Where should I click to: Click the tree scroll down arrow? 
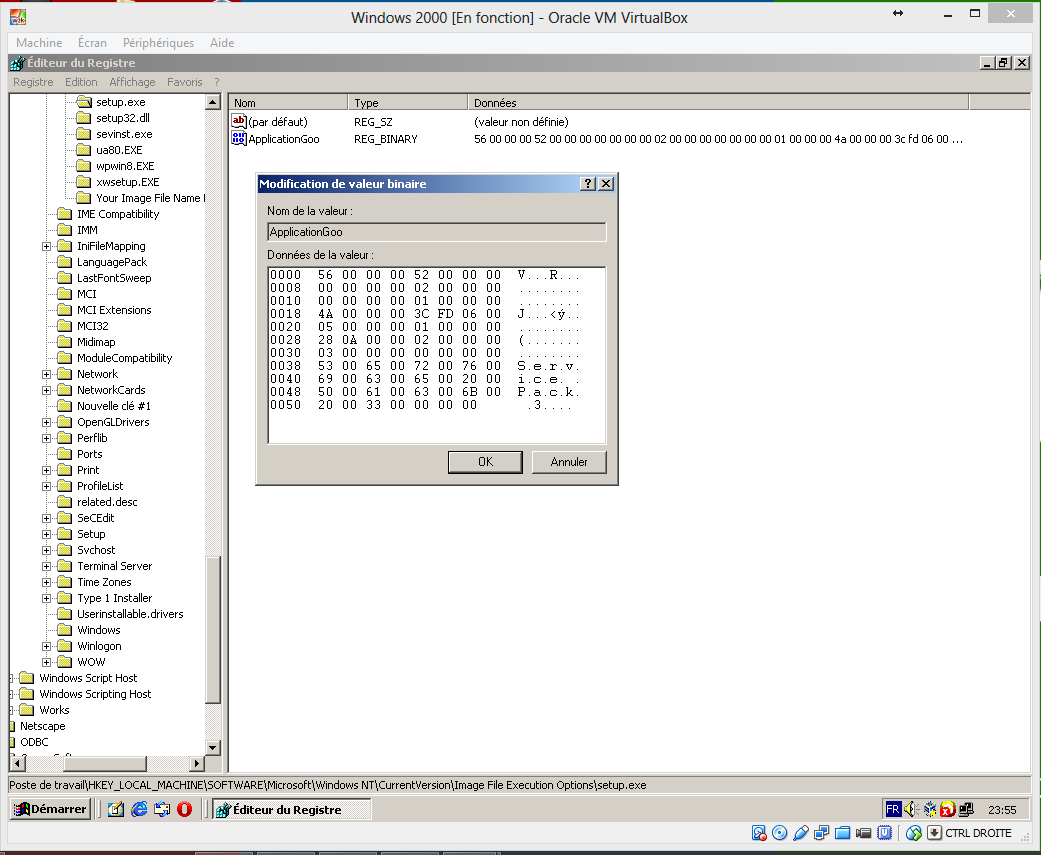[x=212, y=747]
